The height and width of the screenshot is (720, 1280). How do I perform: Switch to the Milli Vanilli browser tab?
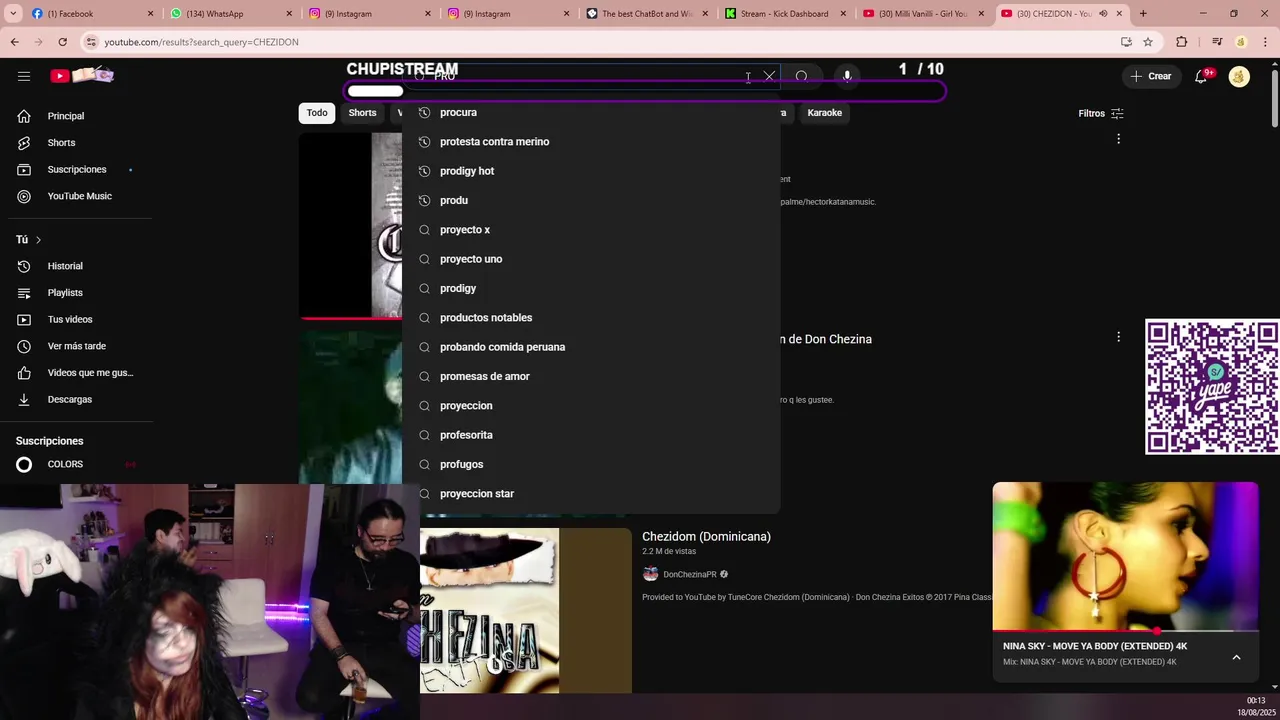923,13
